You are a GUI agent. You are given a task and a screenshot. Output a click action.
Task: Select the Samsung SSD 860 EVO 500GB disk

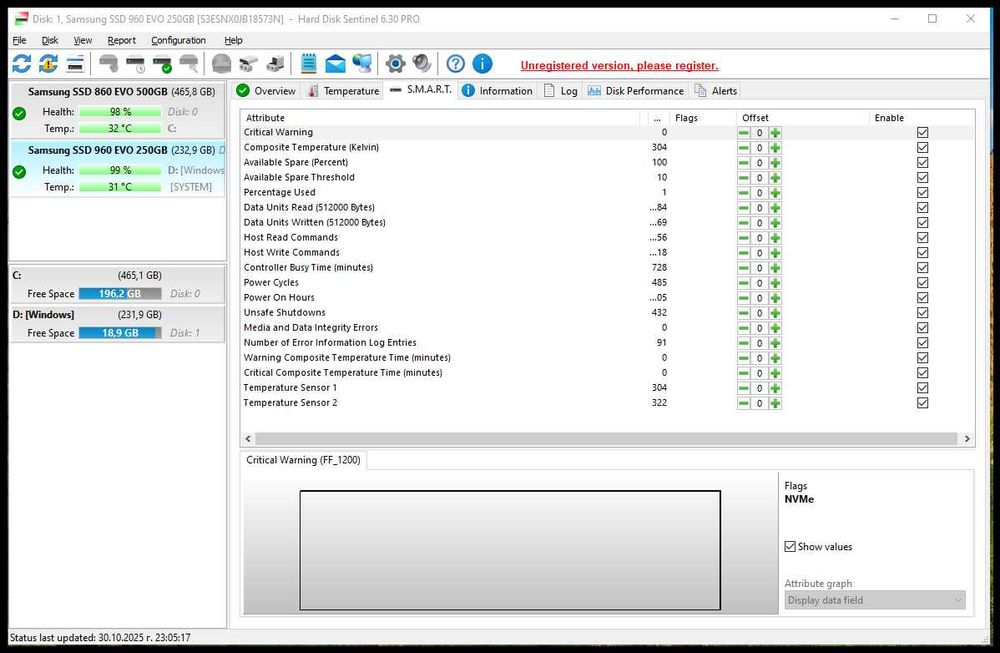tap(117, 110)
